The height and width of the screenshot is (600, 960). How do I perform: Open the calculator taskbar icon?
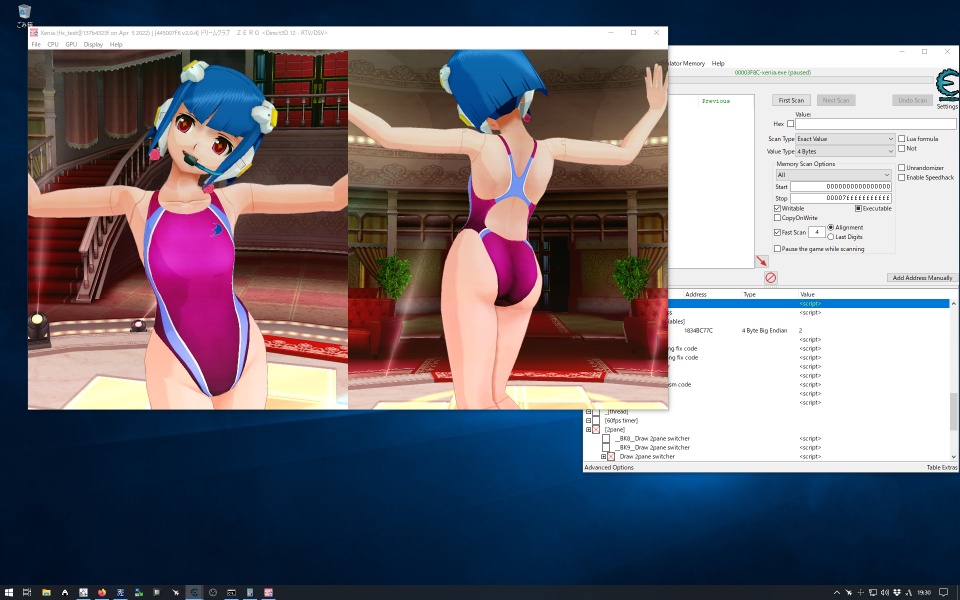250,592
